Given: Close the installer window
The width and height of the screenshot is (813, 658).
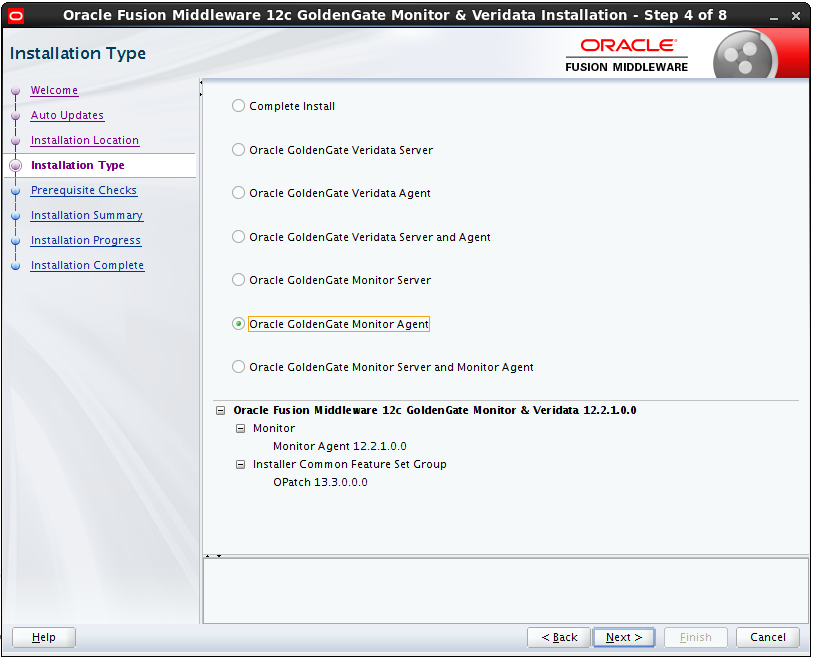Looking at the screenshot, I should click(x=796, y=17).
